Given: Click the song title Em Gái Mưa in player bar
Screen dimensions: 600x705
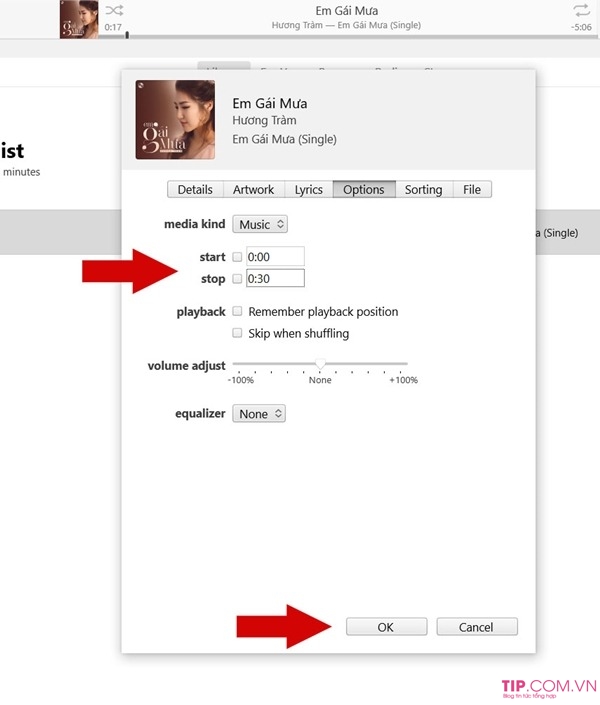Looking at the screenshot, I should pyautogui.click(x=346, y=10).
